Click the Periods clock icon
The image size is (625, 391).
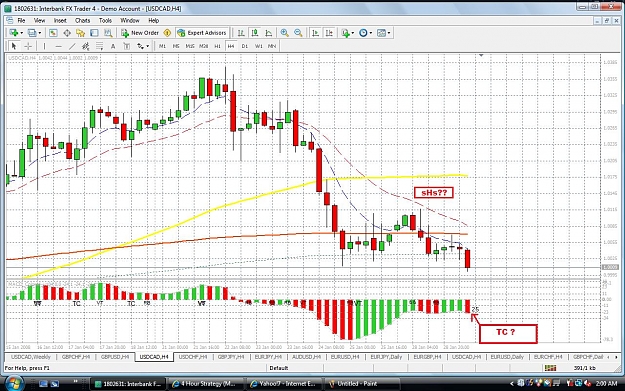tap(363, 33)
